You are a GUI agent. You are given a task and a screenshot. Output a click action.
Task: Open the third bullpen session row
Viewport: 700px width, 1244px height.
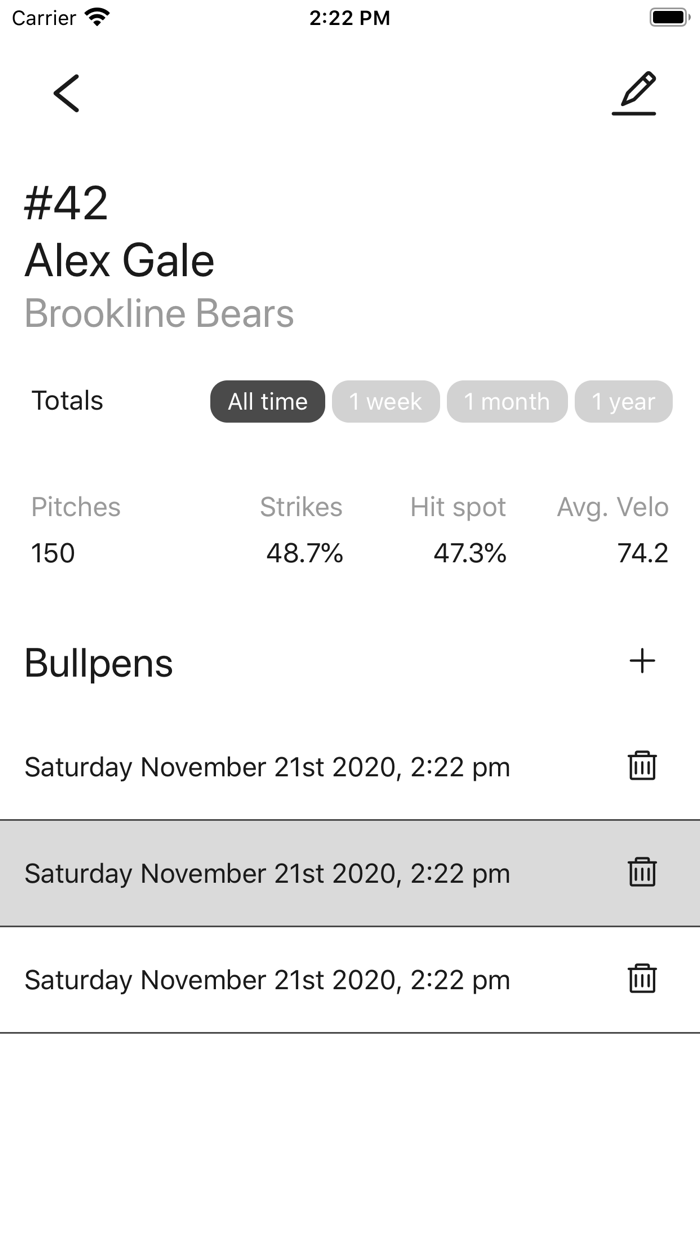(x=350, y=980)
